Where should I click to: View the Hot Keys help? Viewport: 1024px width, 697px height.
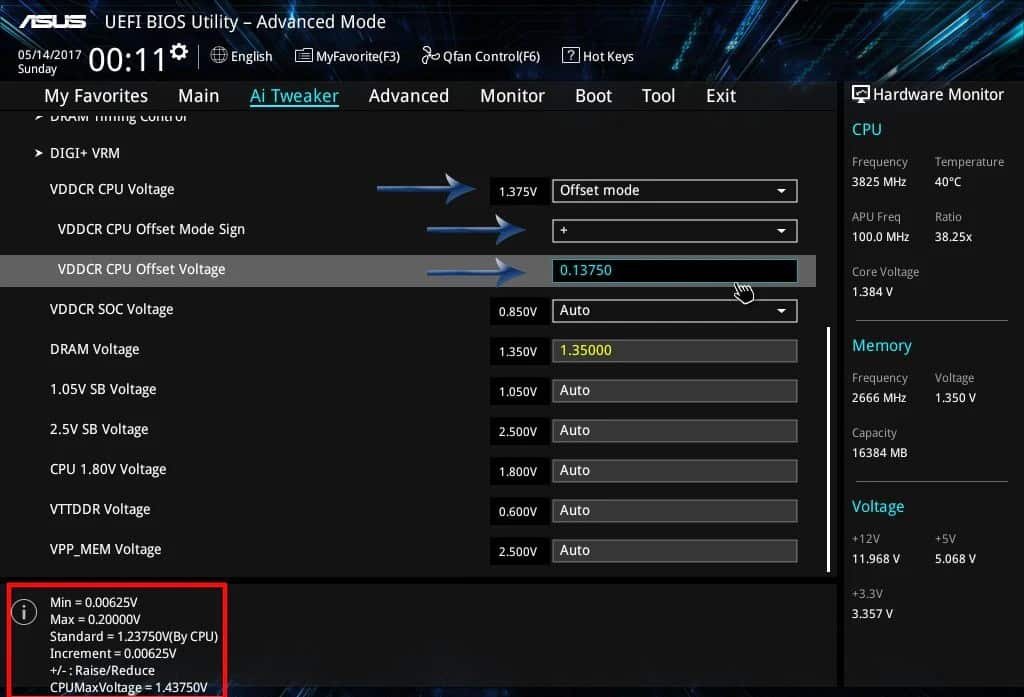pos(598,56)
